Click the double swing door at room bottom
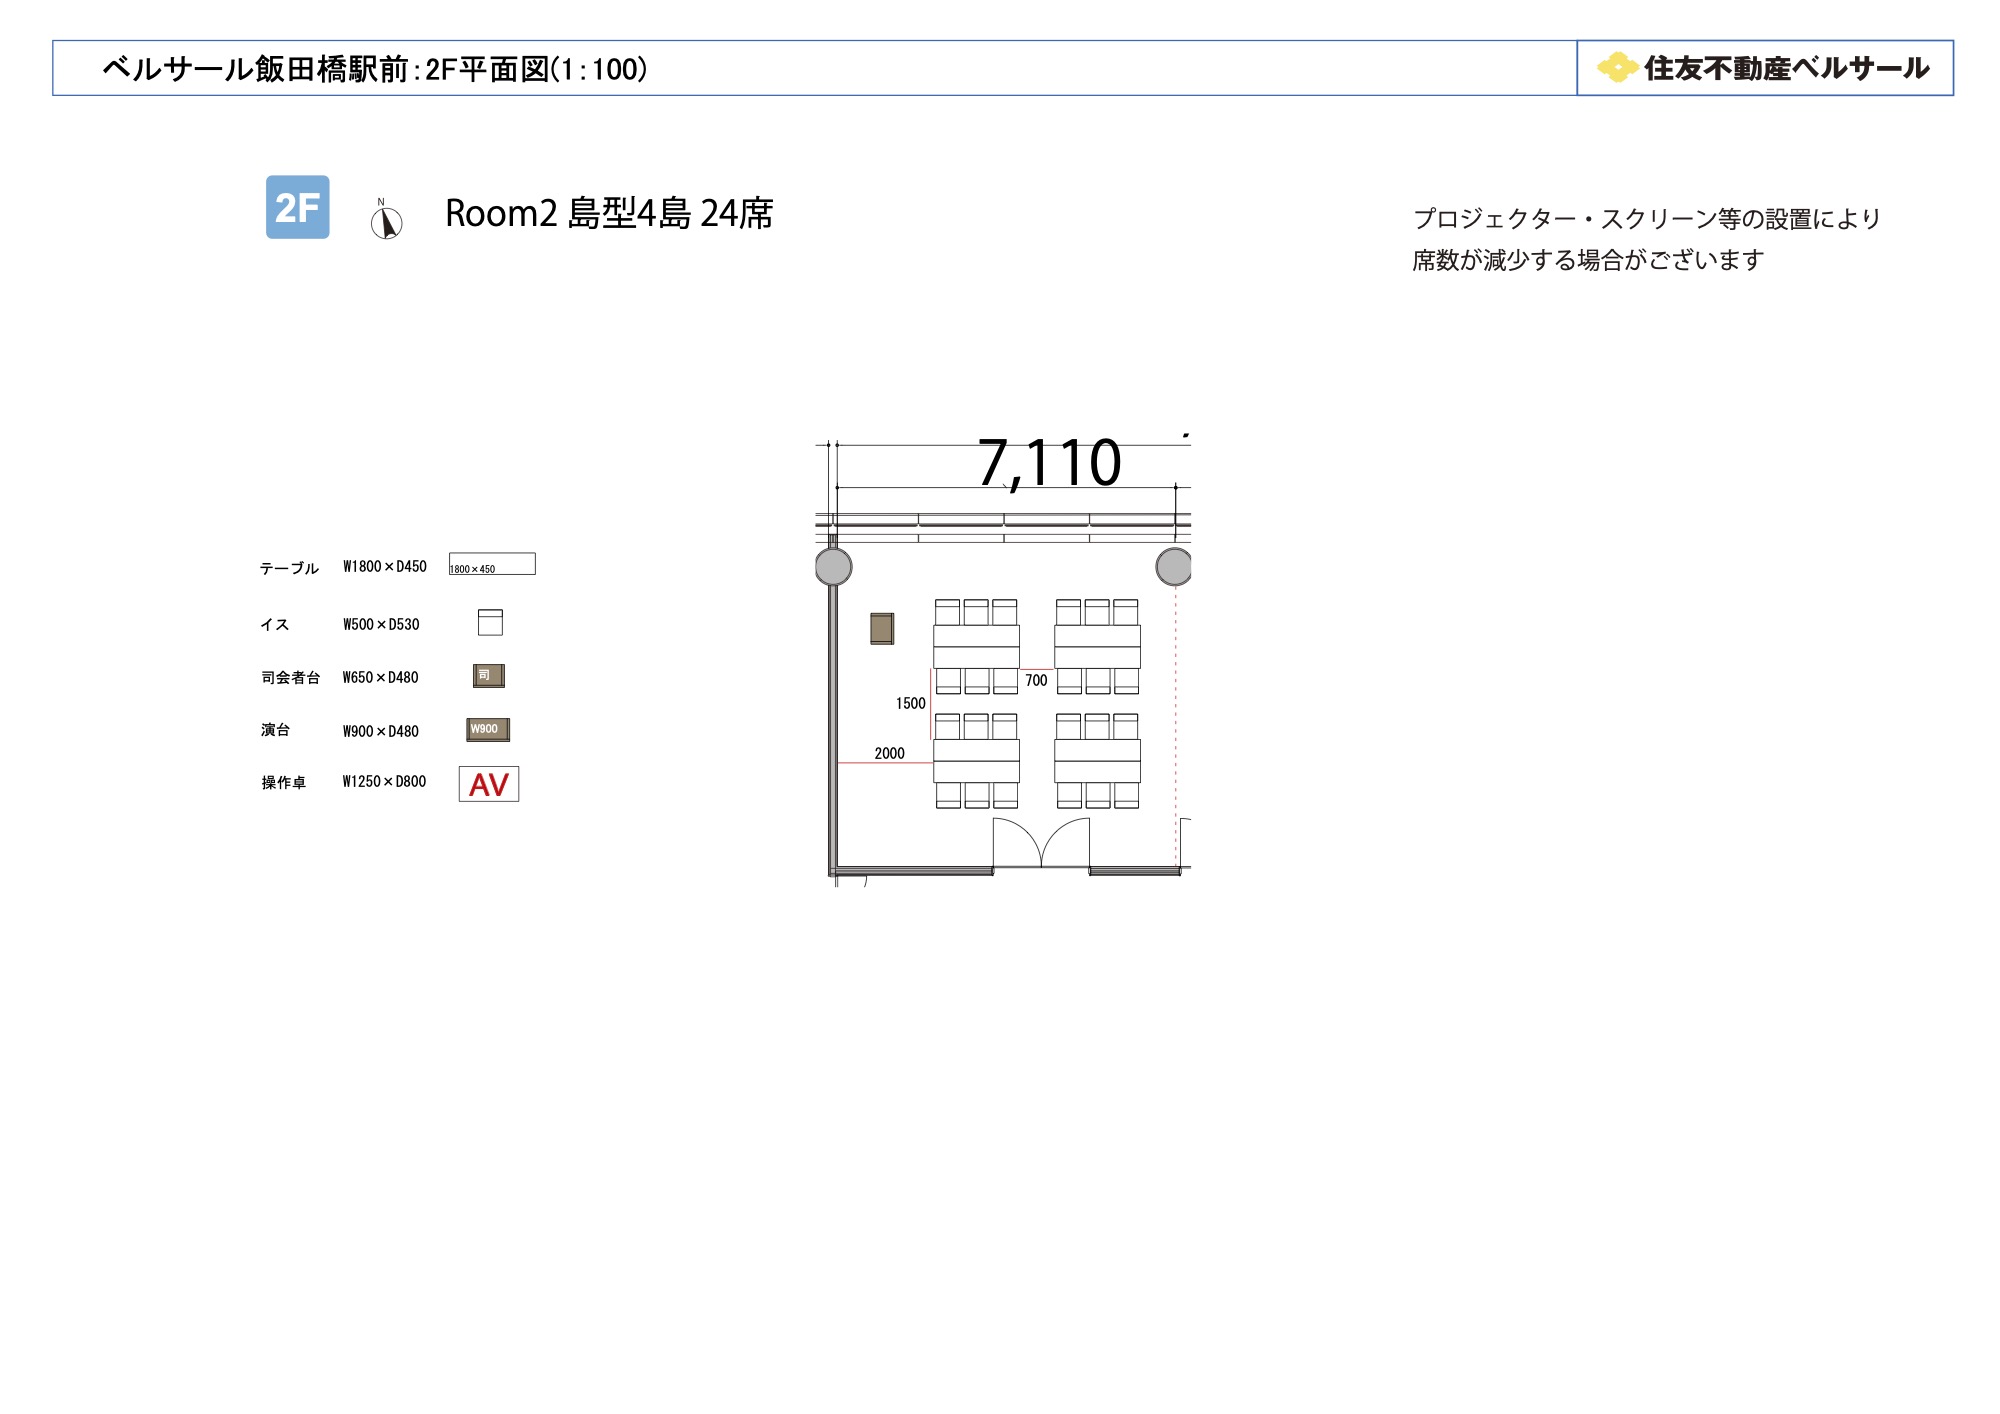 (1041, 843)
